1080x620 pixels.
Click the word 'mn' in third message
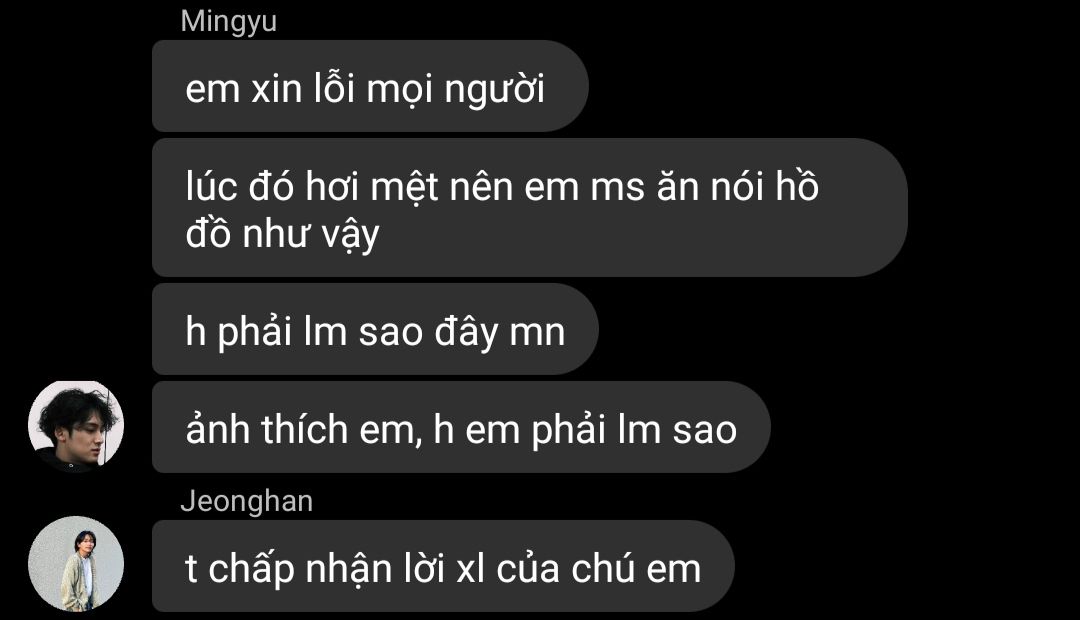(537, 333)
